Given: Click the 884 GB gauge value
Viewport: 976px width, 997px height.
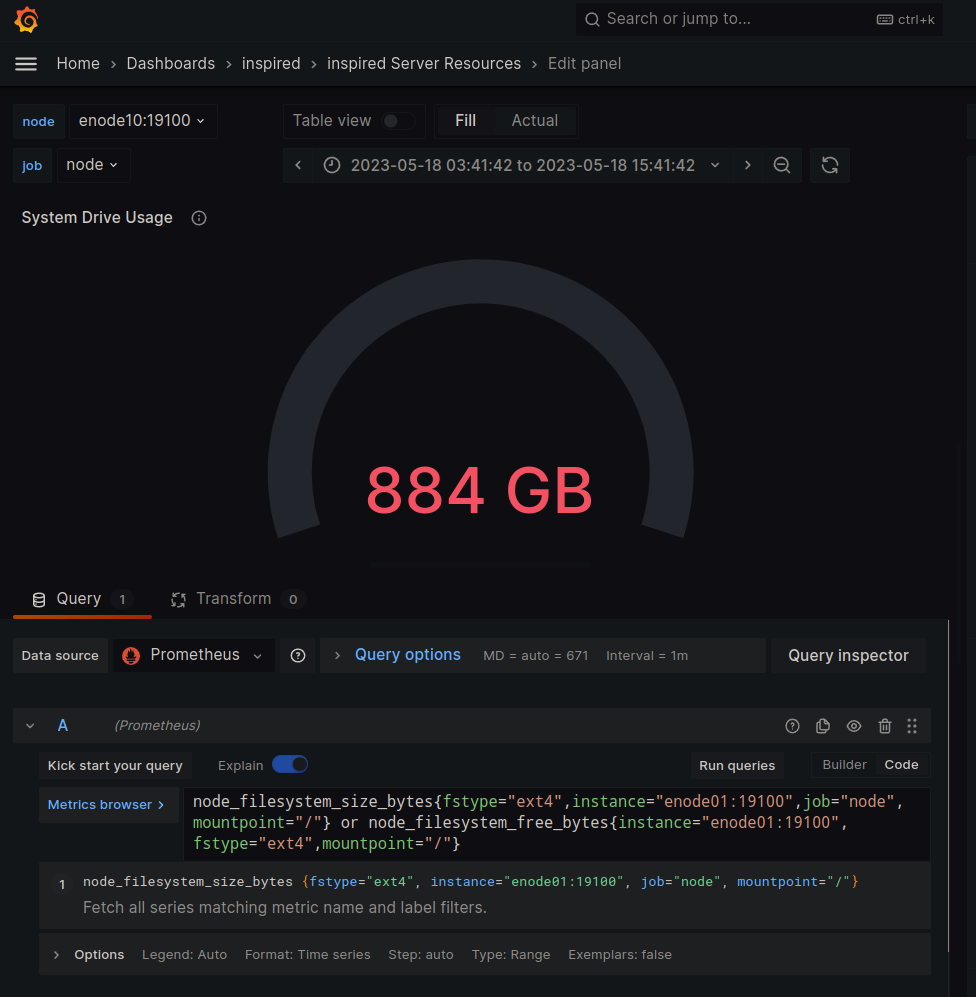Looking at the screenshot, I should pyautogui.click(x=480, y=490).
